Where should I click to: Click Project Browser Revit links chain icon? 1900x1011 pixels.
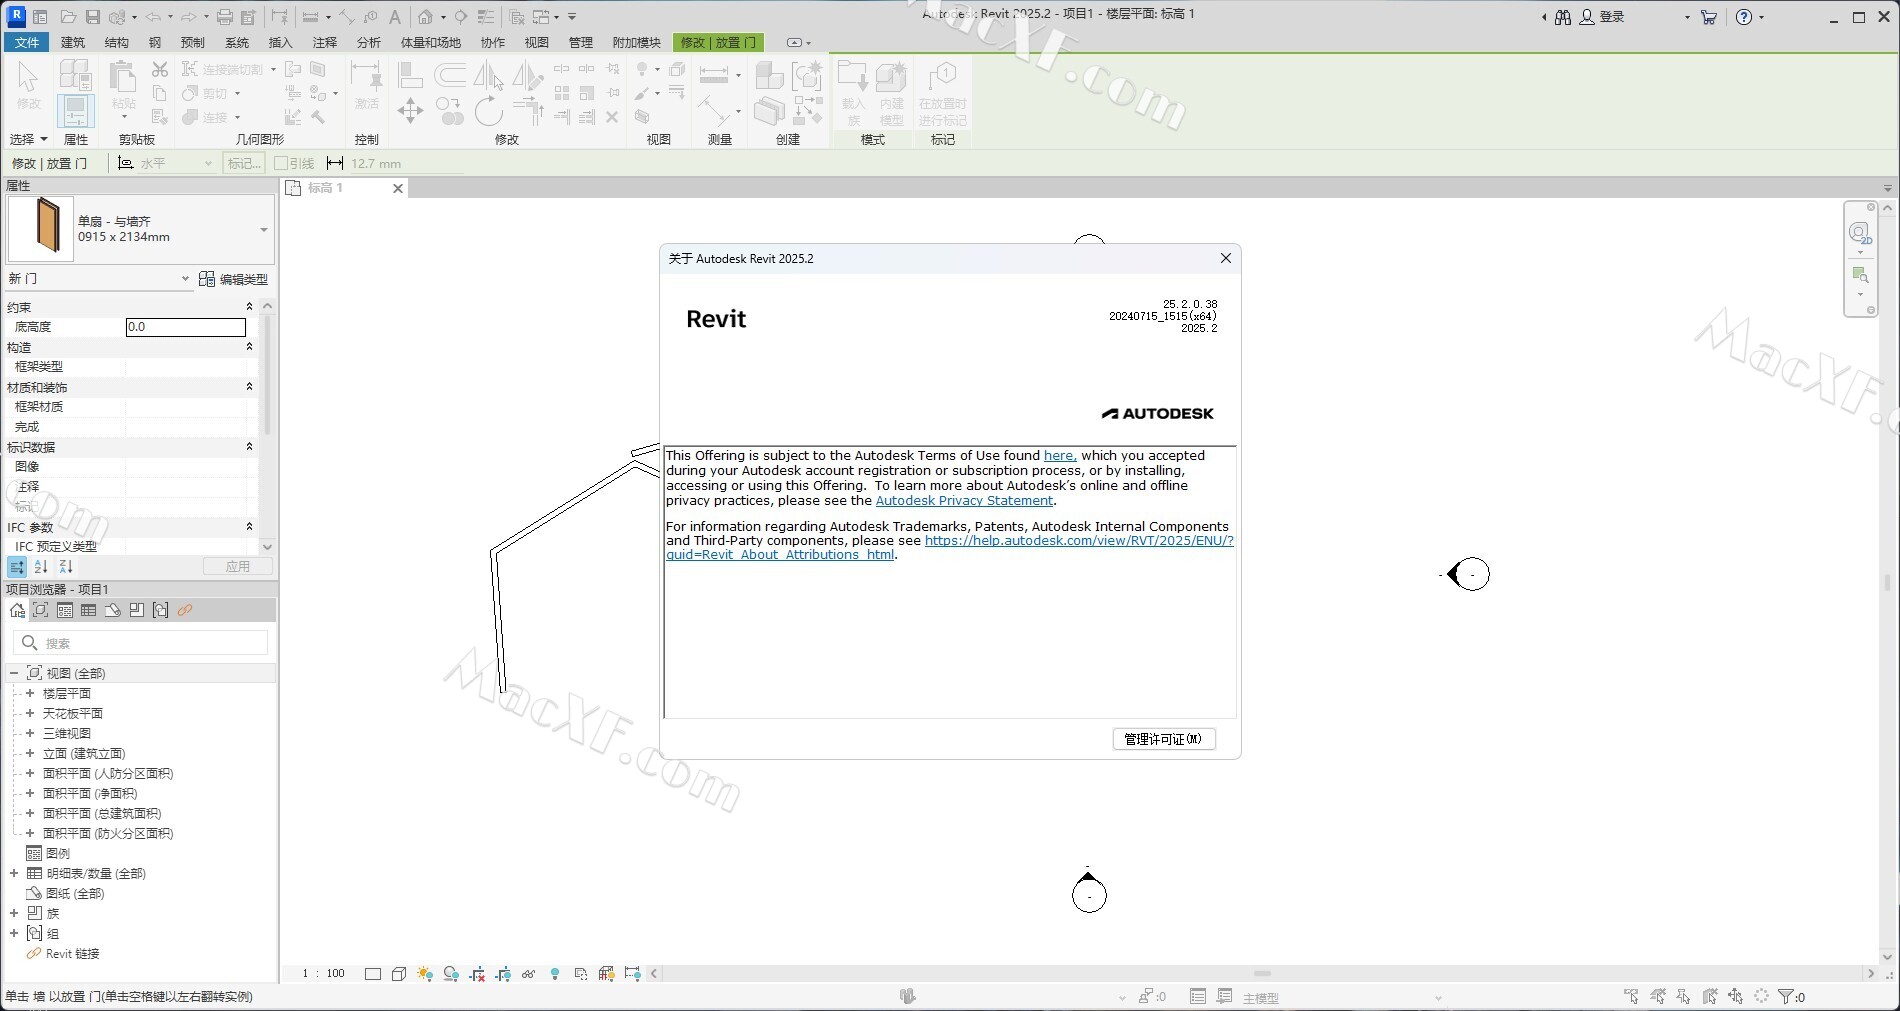tap(184, 610)
